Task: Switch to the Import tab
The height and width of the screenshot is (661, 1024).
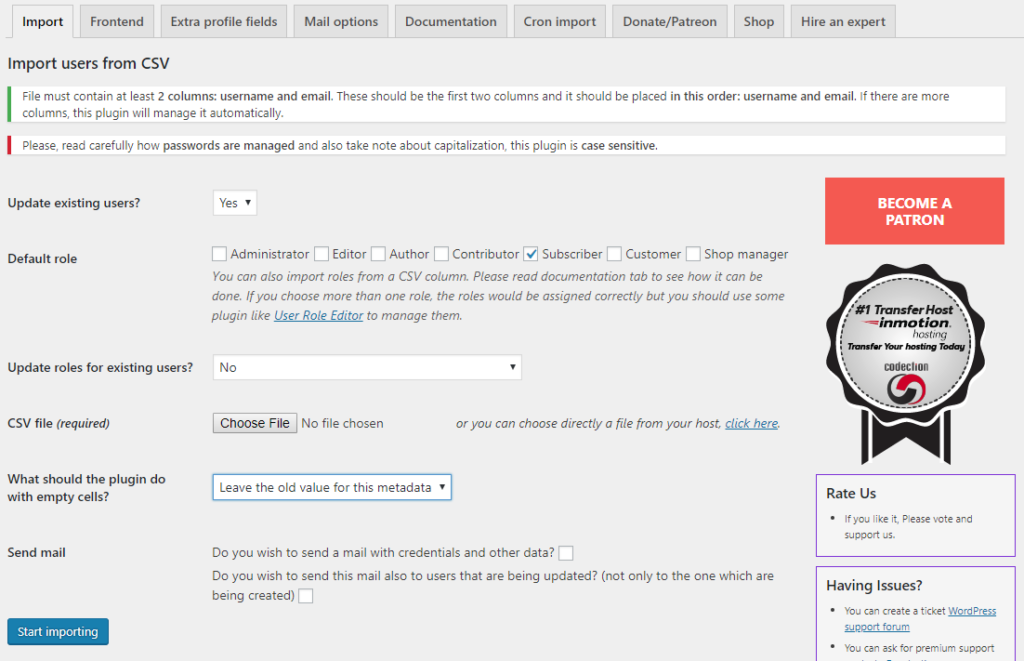Action: [x=42, y=22]
